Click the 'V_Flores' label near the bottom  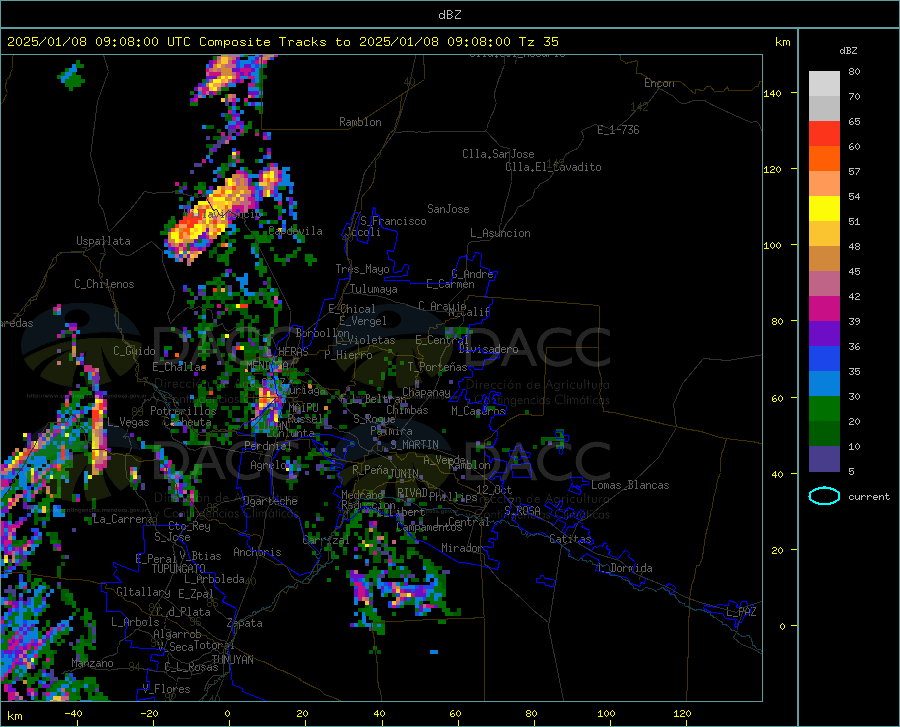166,689
